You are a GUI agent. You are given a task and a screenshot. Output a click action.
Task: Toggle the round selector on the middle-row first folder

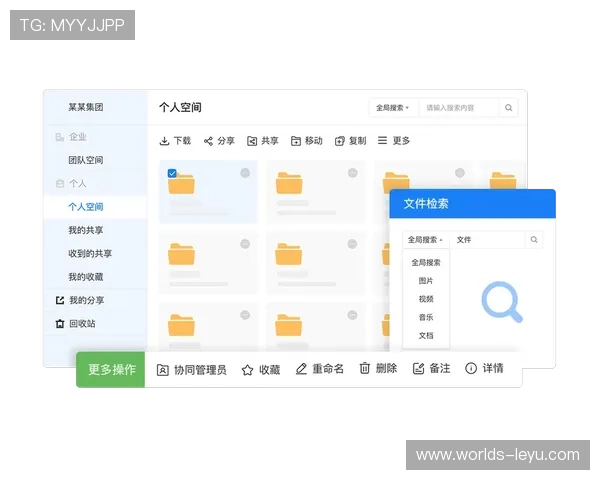coord(245,244)
